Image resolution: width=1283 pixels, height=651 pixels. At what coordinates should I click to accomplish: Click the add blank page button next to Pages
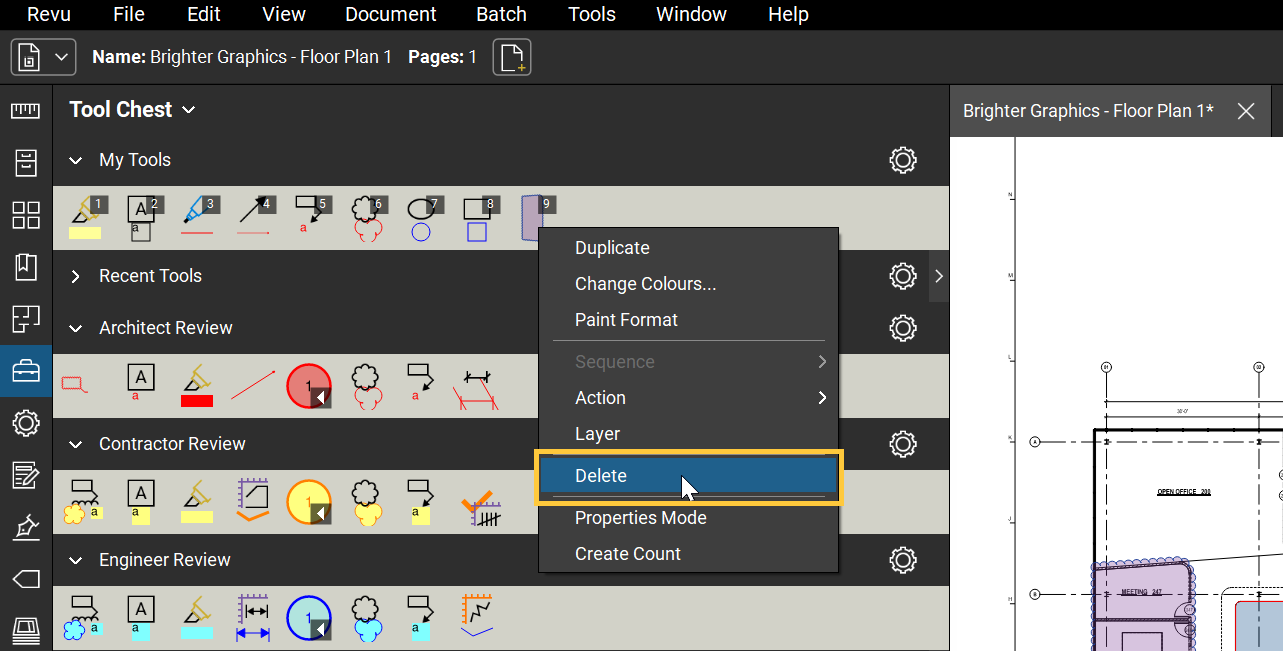pyautogui.click(x=511, y=57)
